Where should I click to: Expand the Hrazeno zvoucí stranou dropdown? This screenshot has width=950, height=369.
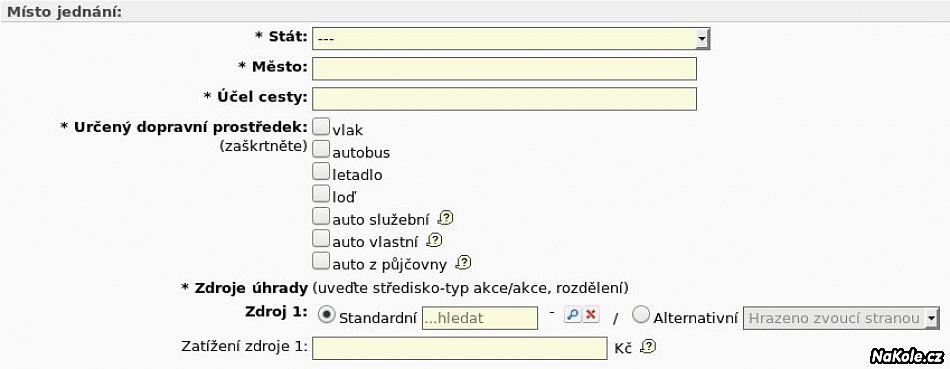coord(842,318)
